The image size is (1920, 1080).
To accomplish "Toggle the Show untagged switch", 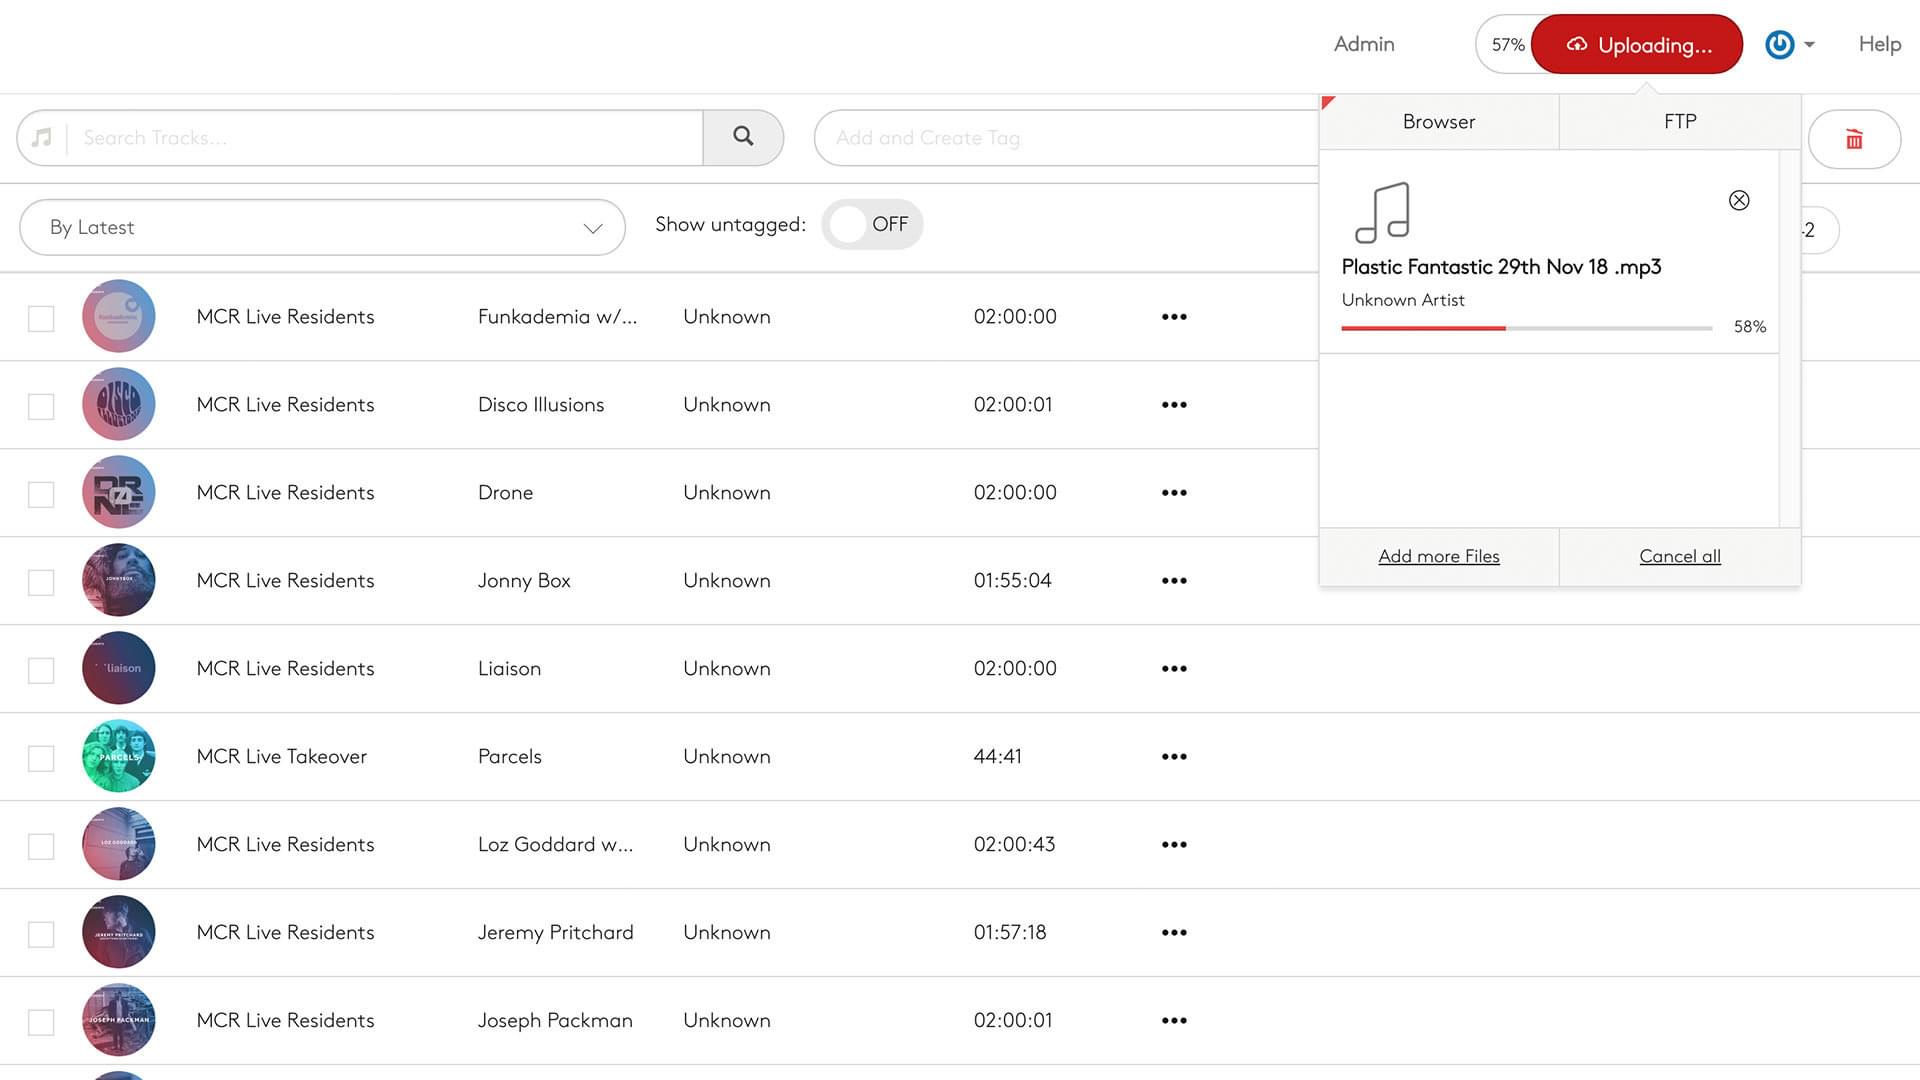I will click(x=871, y=225).
